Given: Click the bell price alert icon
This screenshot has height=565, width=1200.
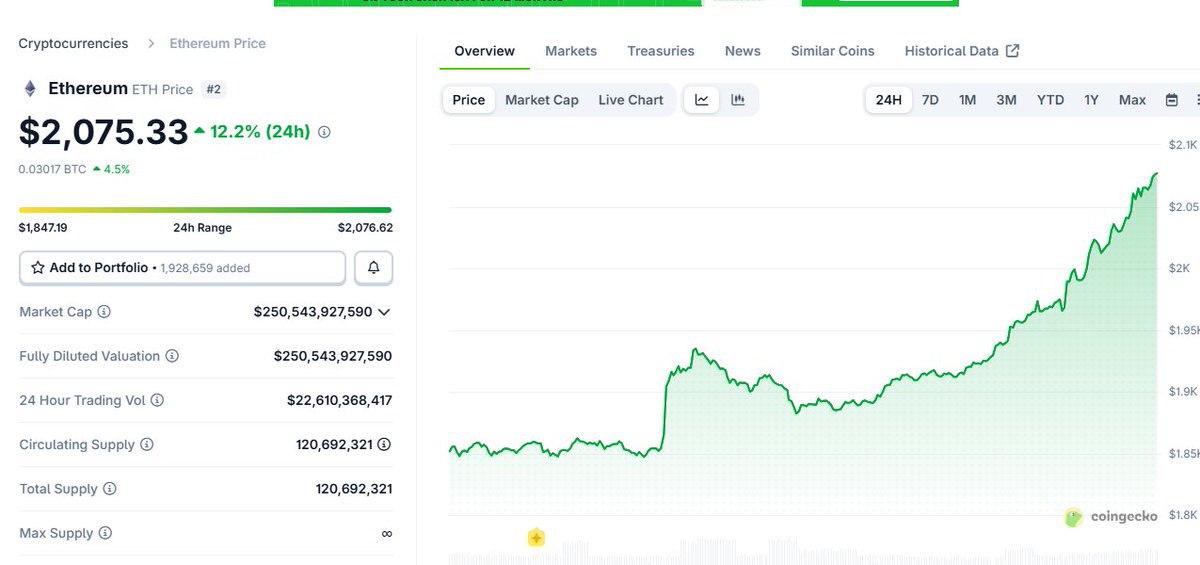Looking at the screenshot, I should pos(373,268).
